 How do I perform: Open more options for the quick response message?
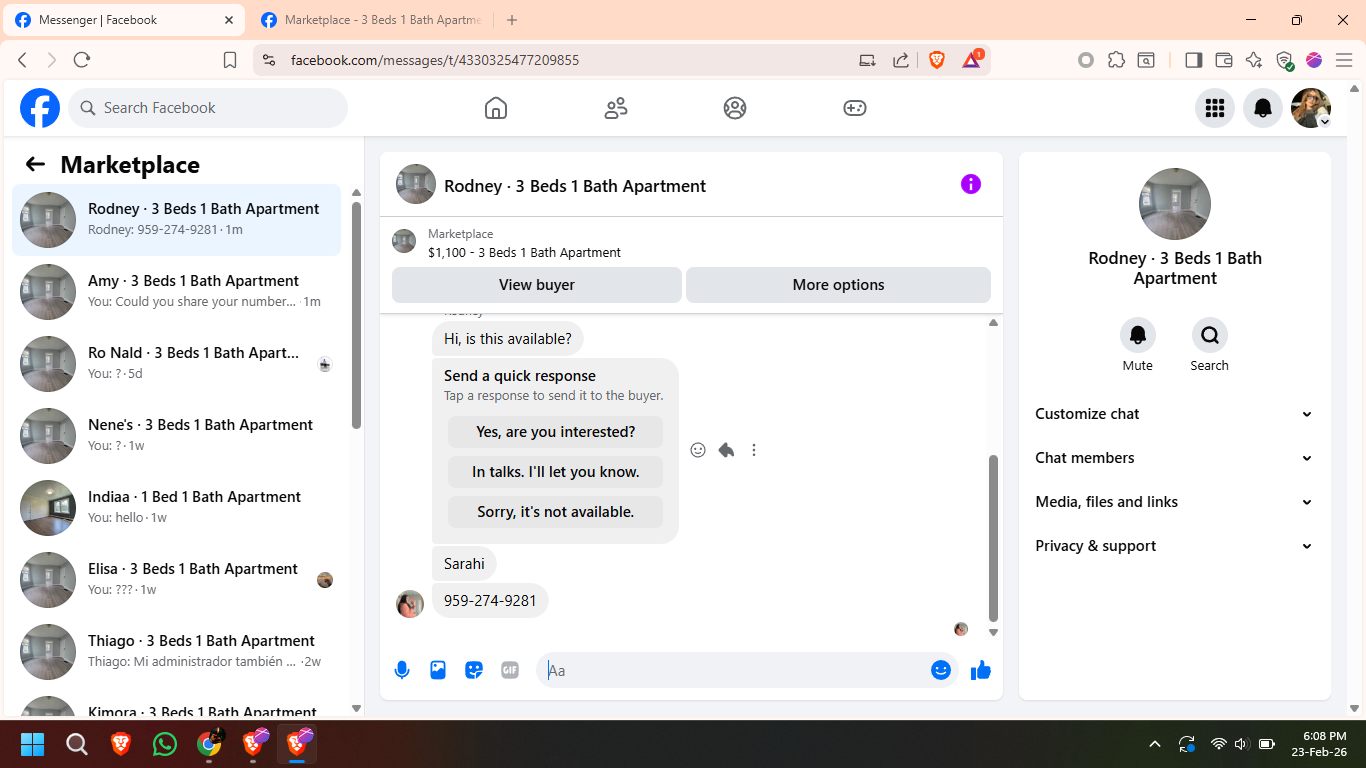pos(754,450)
